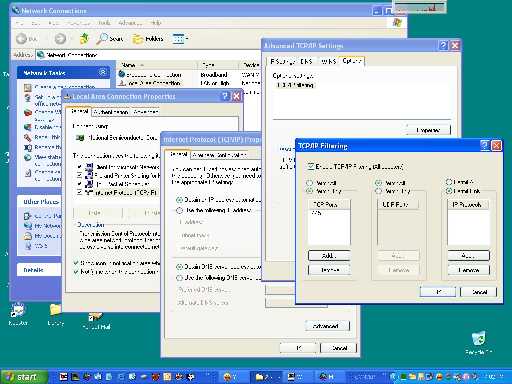
Task: Click the help question mark in TCP/IP Filtering
Action: 485,145
